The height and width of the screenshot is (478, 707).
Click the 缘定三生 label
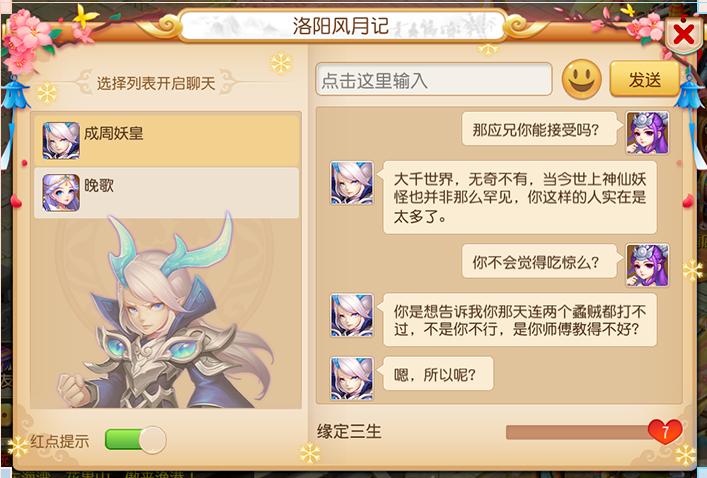click(349, 432)
